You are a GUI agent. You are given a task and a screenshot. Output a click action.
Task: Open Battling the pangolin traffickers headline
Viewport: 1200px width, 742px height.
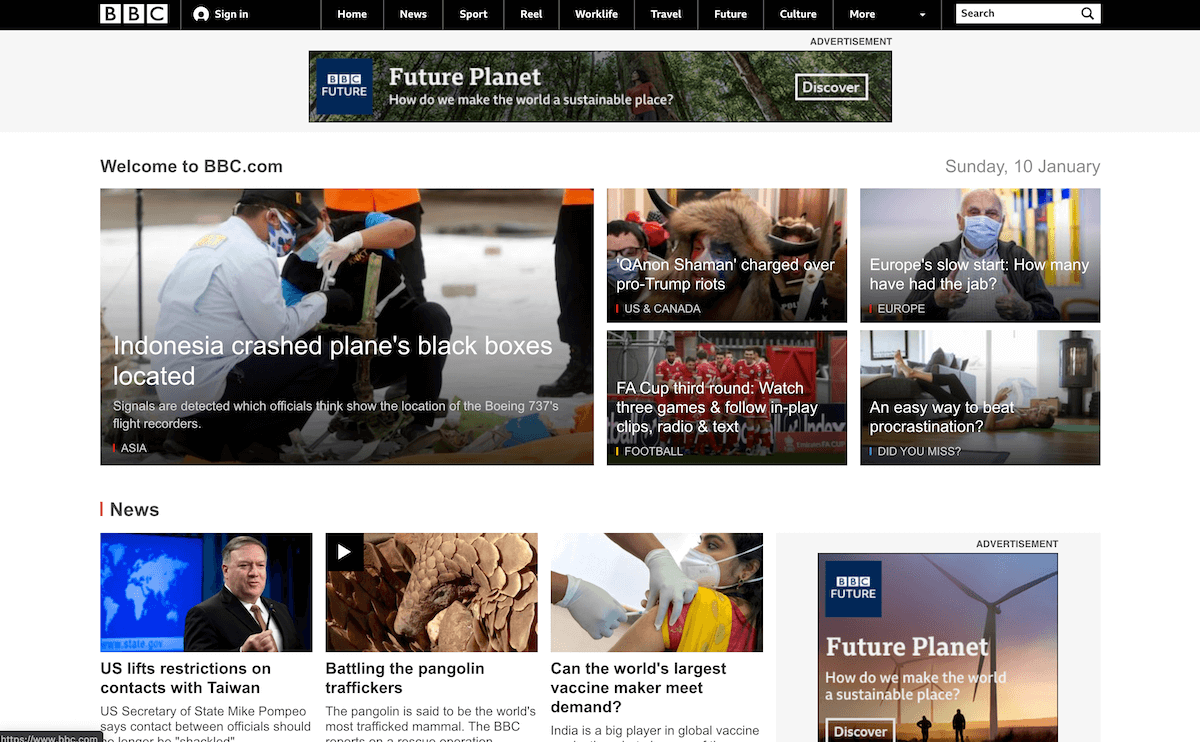pos(405,678)
